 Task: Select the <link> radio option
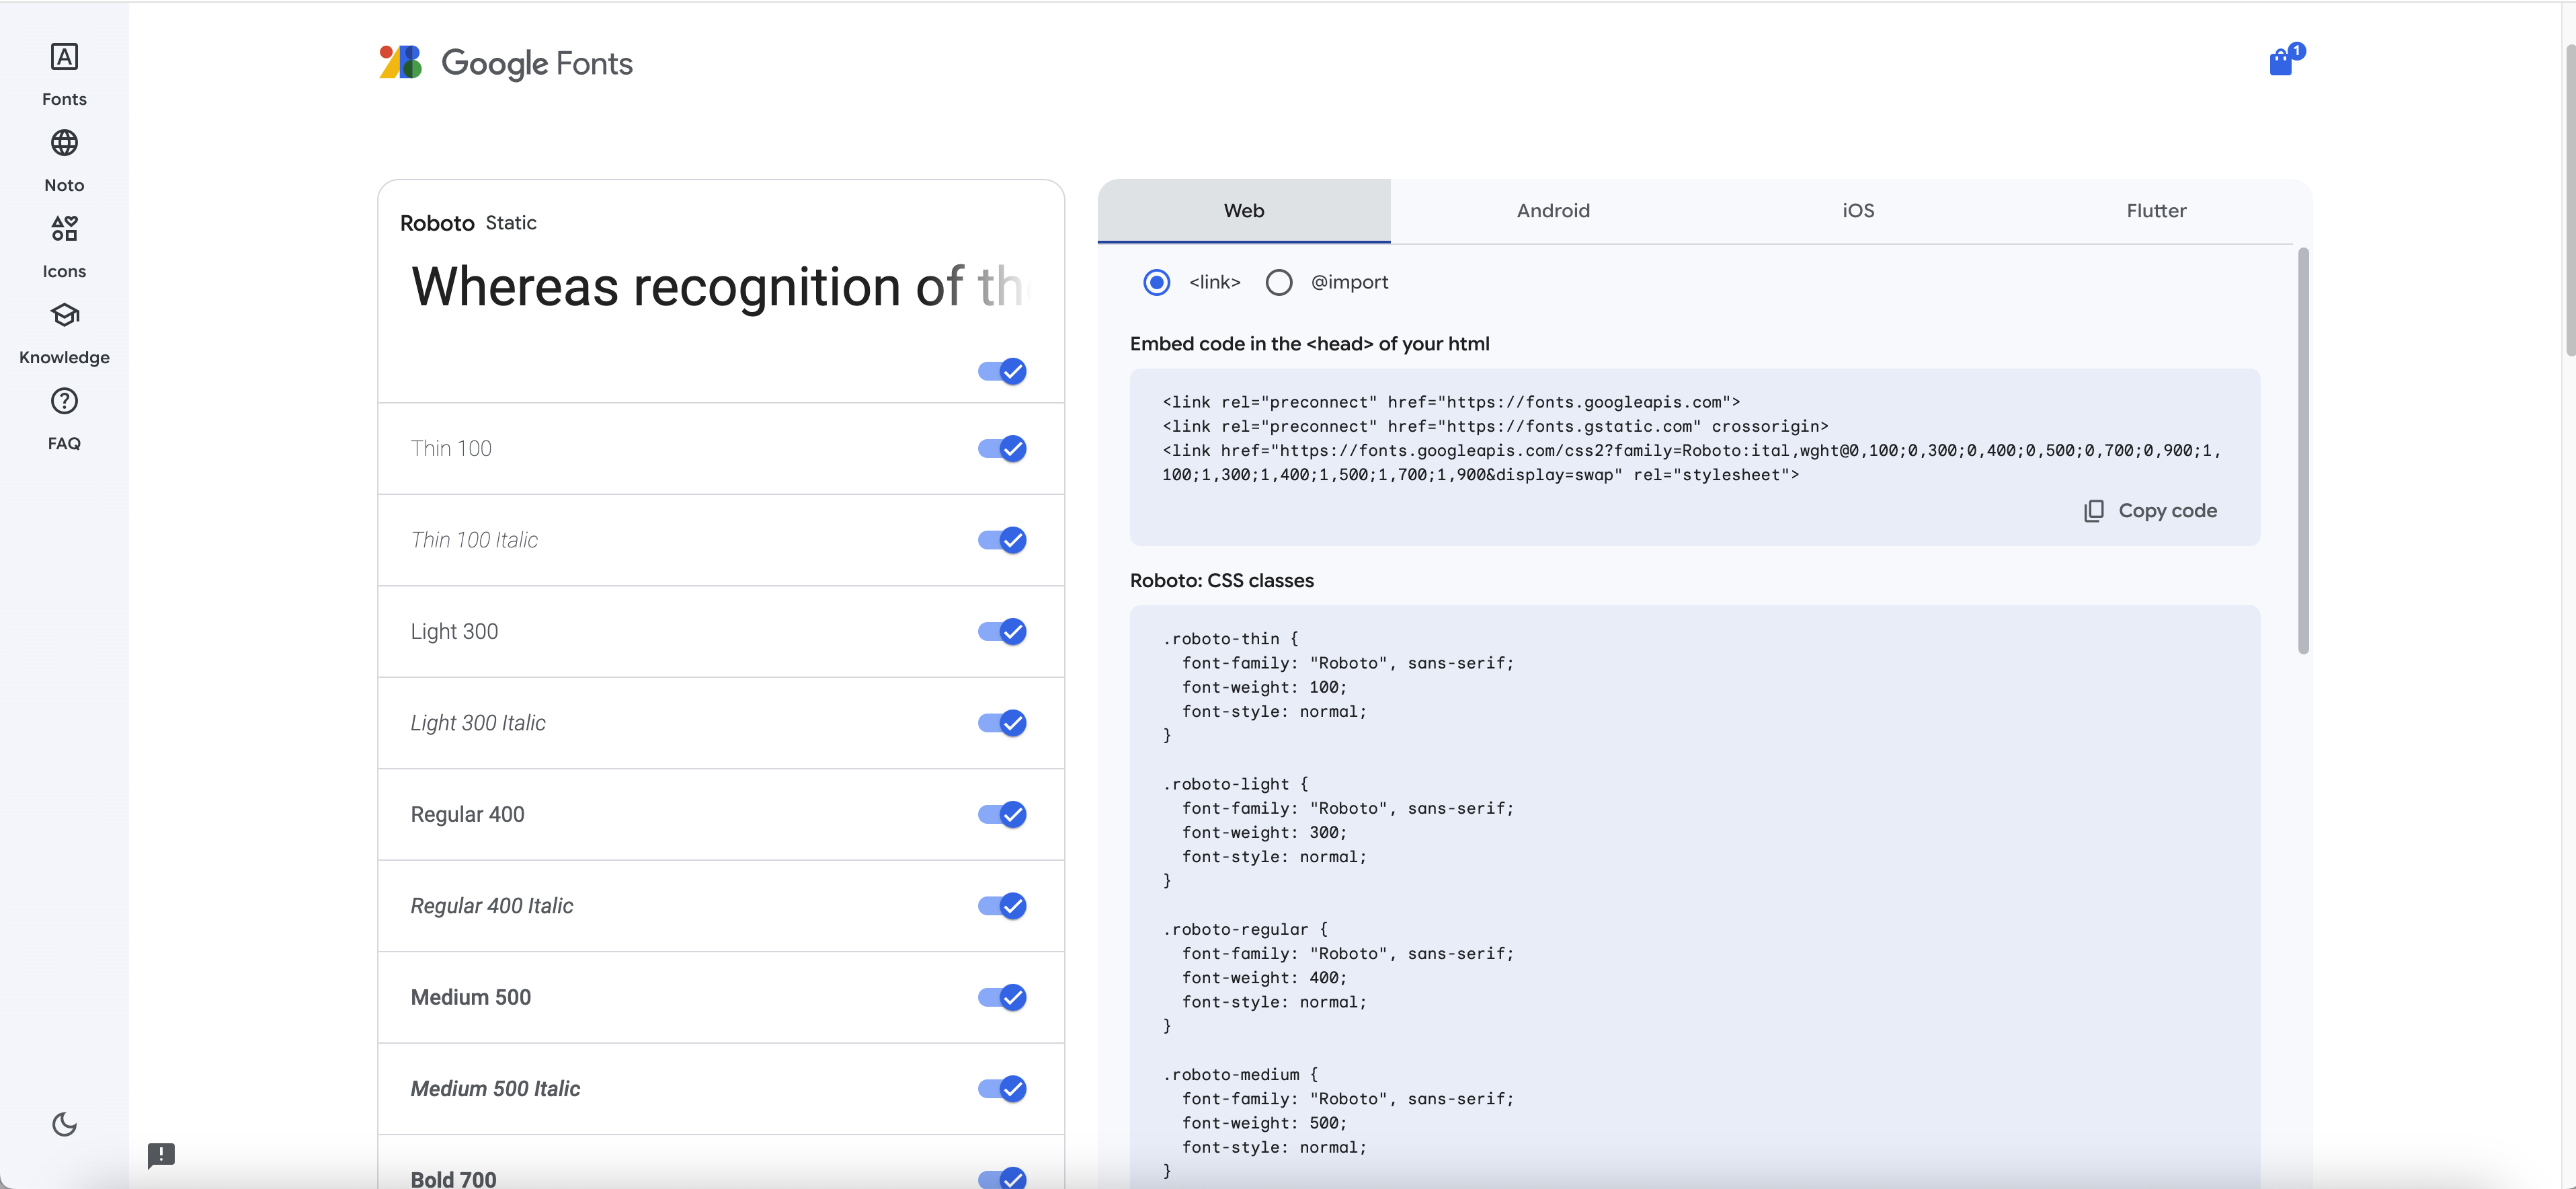coord(1157,282)
